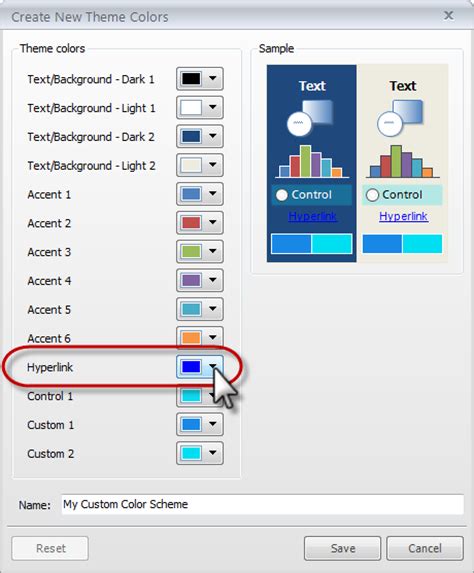Expand the Accent 4 color dropdown arrow
The image size is (474, 573).
(213, 280)
